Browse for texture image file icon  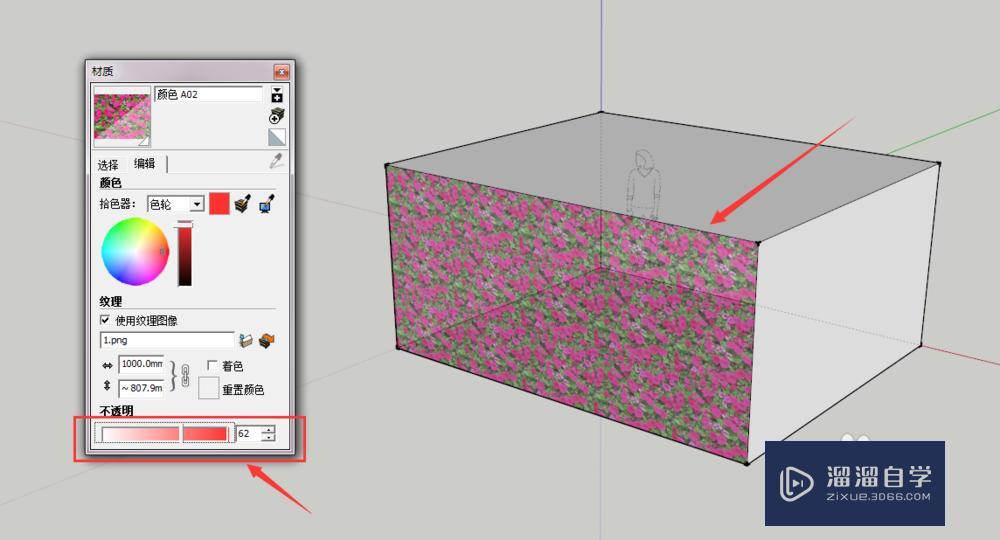click(246, 340)
